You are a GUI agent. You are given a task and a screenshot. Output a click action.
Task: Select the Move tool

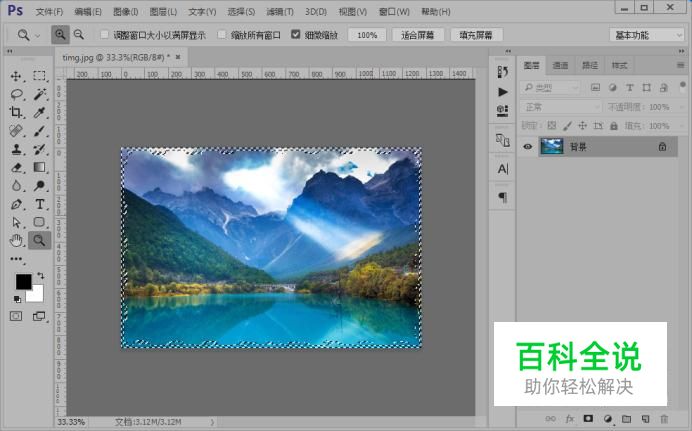click(16, 76)
